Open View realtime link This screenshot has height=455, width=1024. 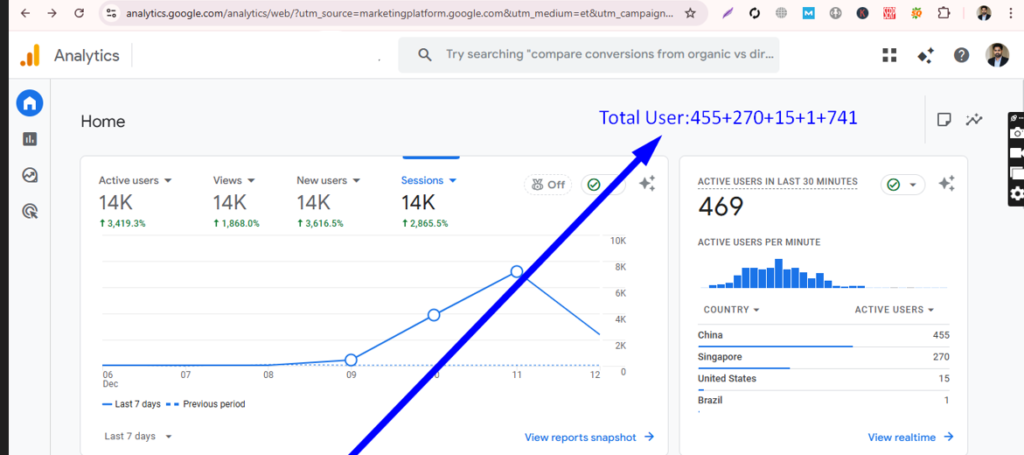coord(910,437)
